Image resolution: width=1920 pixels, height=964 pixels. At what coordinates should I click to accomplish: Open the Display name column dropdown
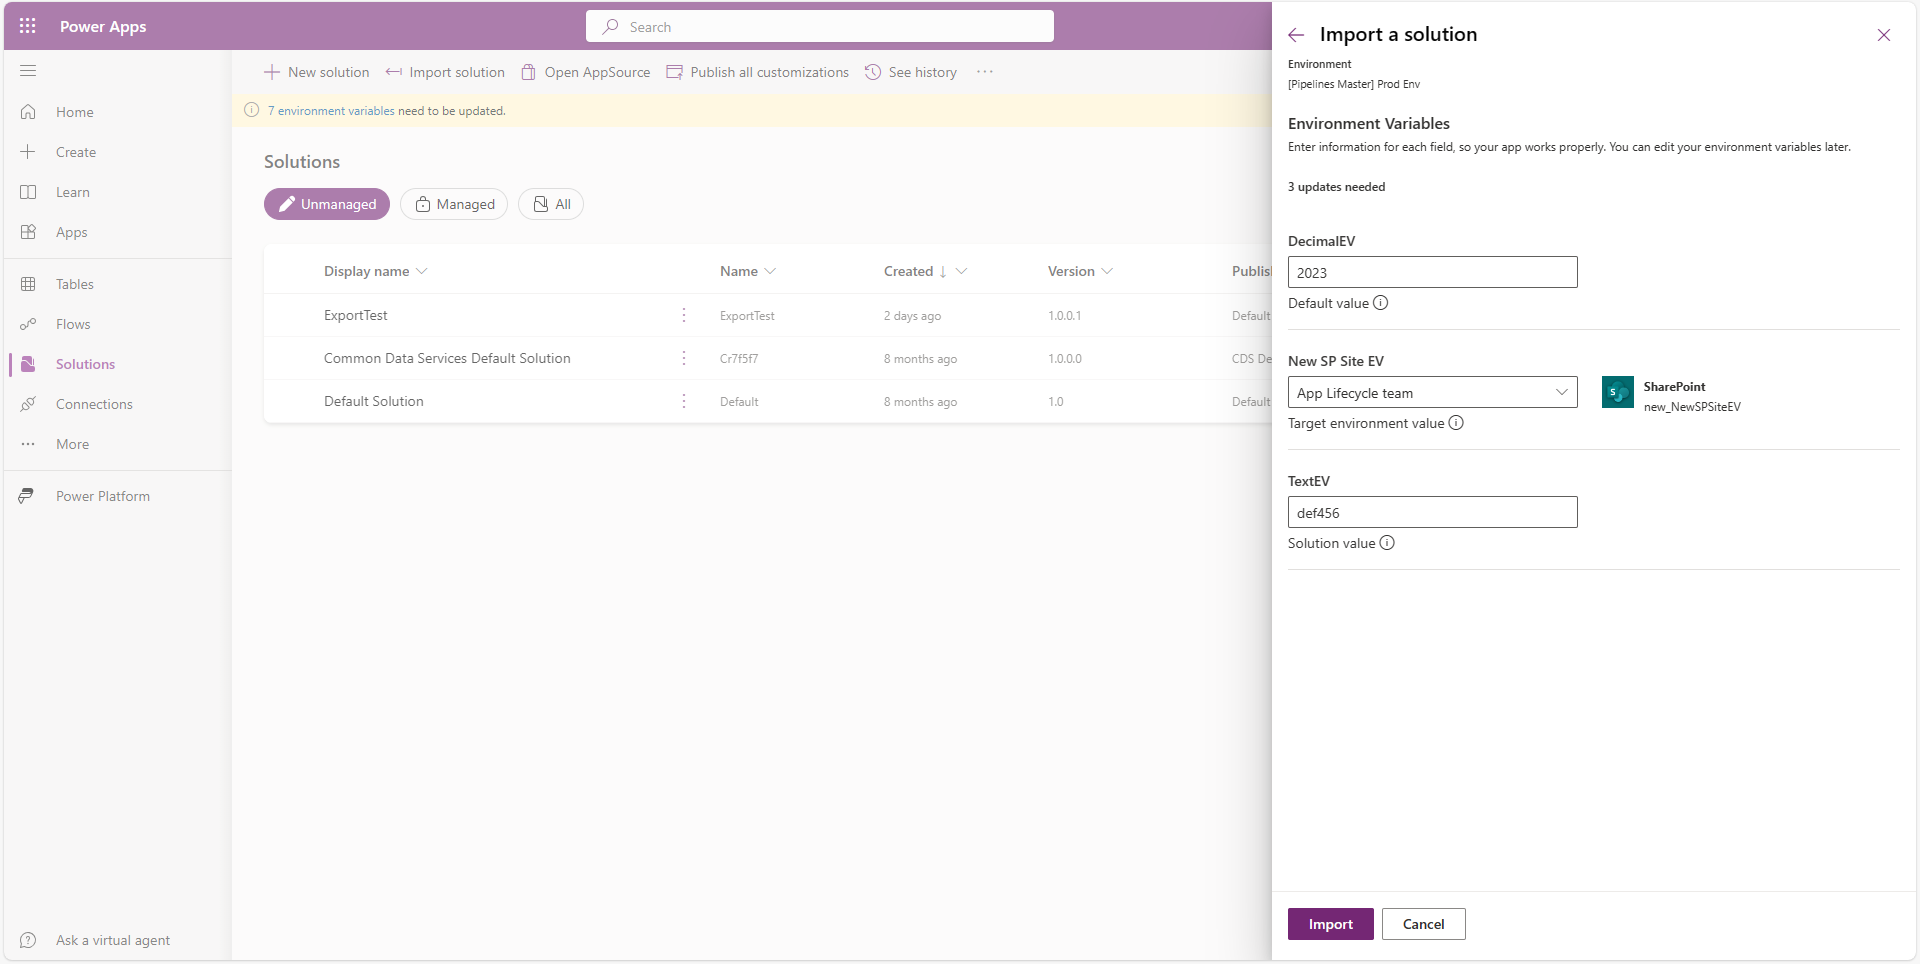(x=423, y=270)
